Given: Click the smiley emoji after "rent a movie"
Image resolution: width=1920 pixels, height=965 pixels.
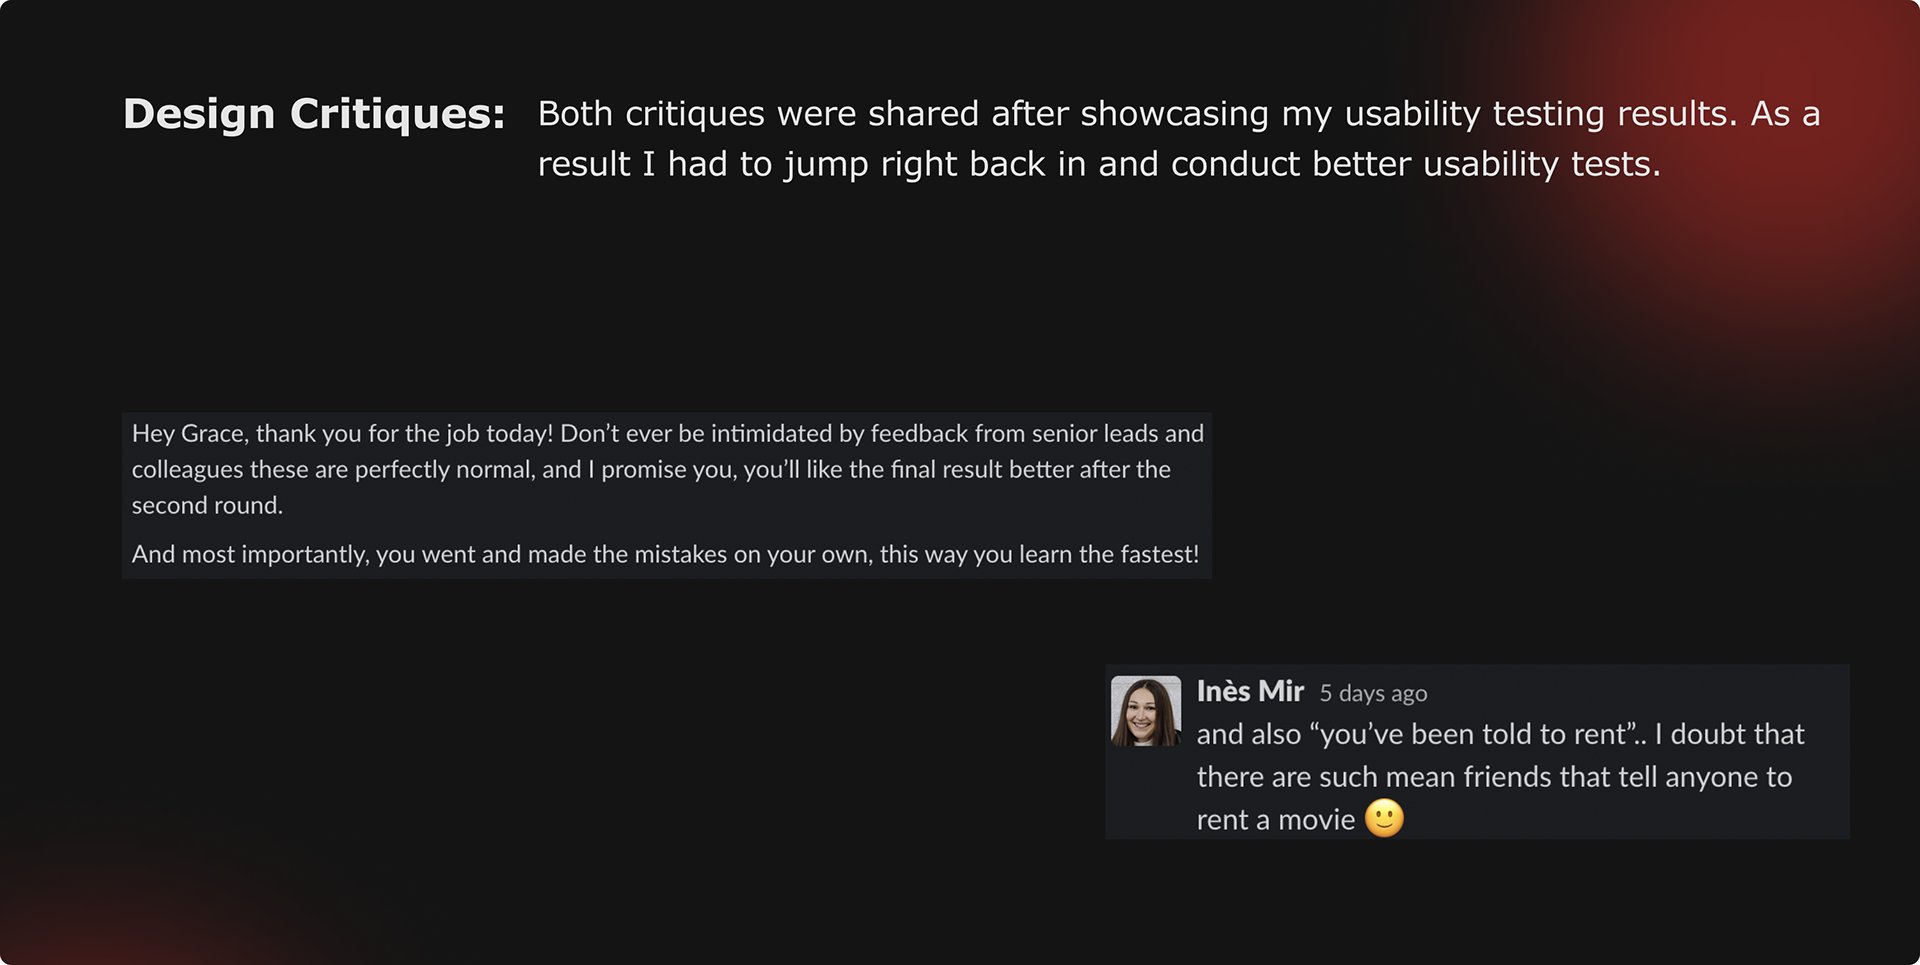Looking at the screenshot, I should pos(1384,818).
